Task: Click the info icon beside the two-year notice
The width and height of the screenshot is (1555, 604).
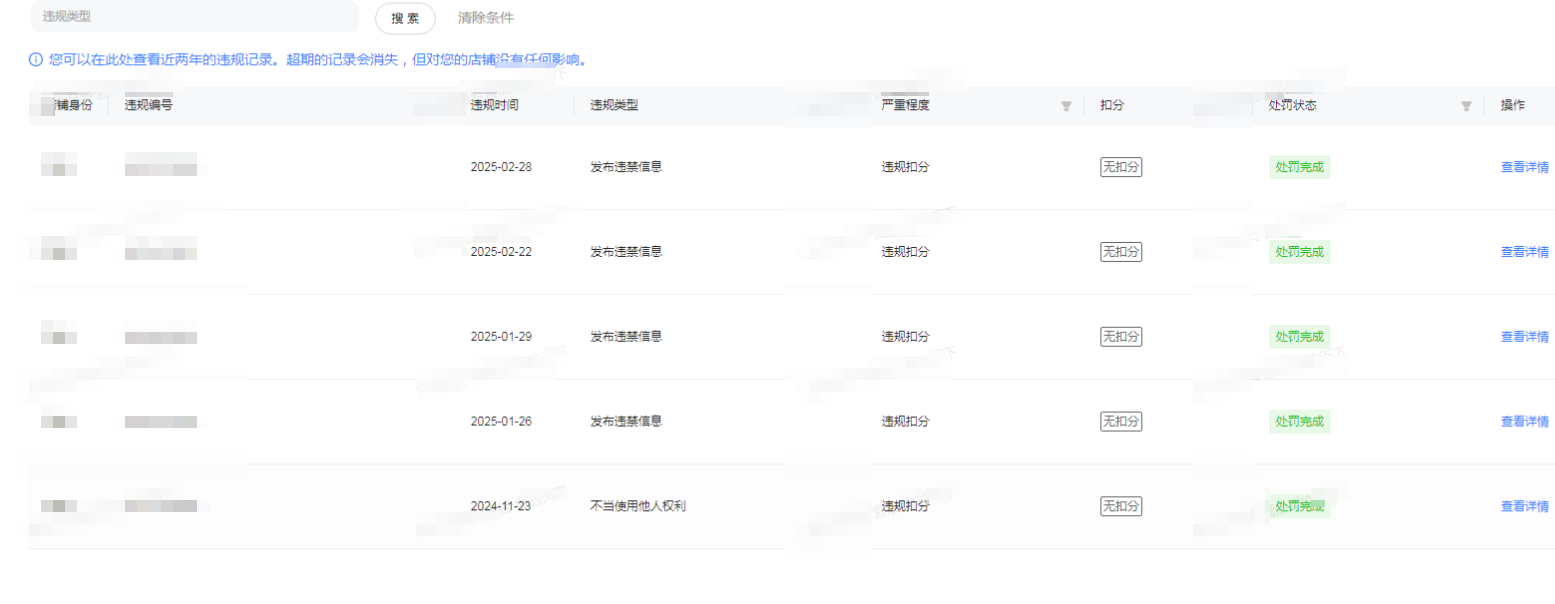Action: coord(36,60)
